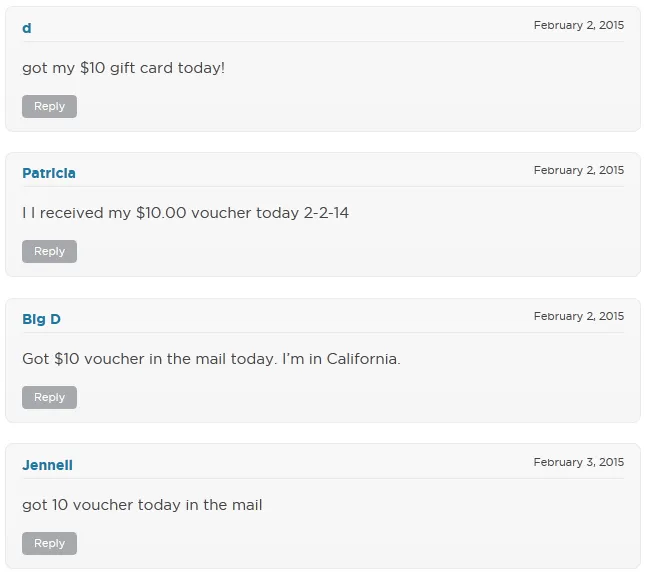Viewport: 651px width, 578px height.
Task: Click the divider line under d's name
Action: pyautogui.click(x=323, y=42)
